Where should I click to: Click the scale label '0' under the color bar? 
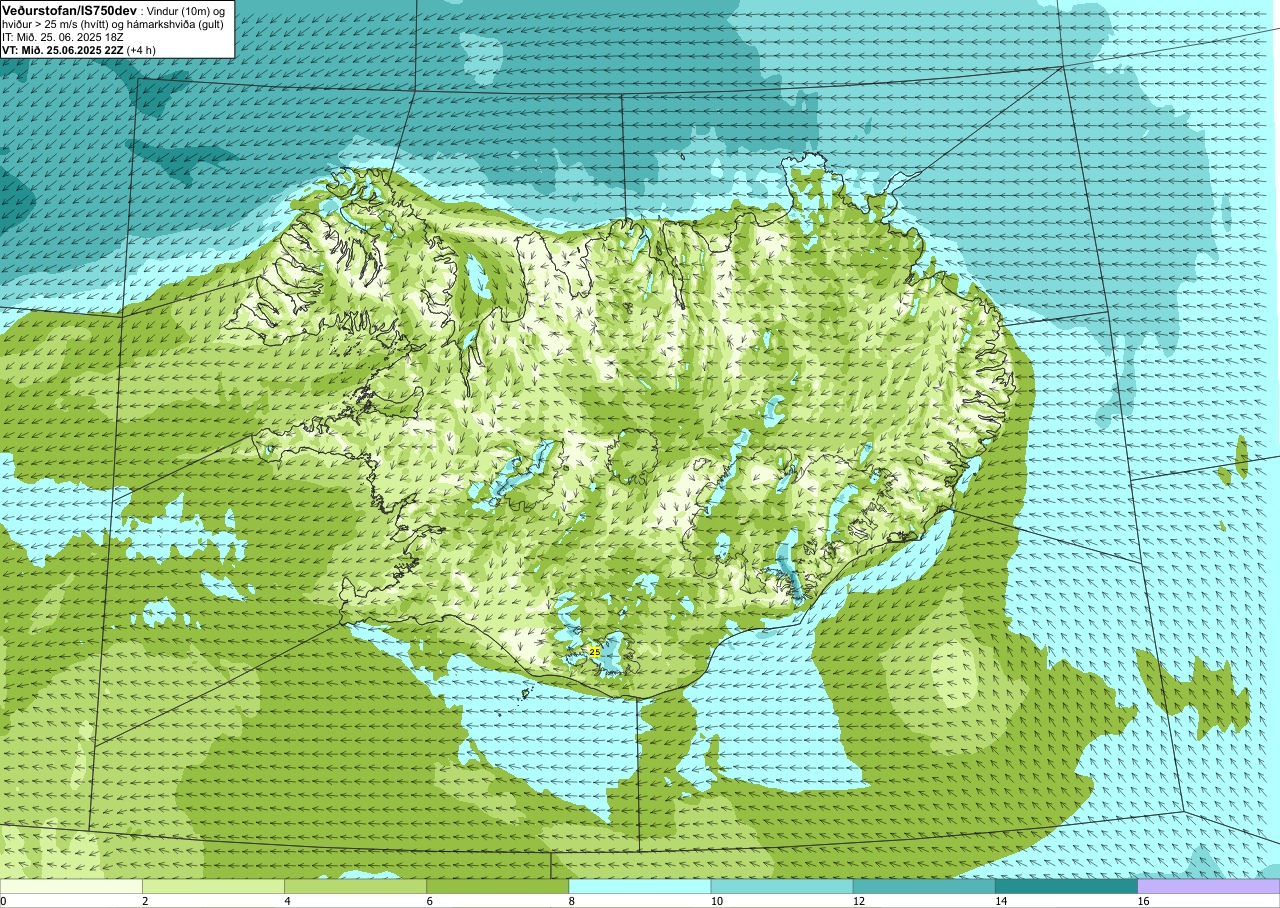[3, 901]
